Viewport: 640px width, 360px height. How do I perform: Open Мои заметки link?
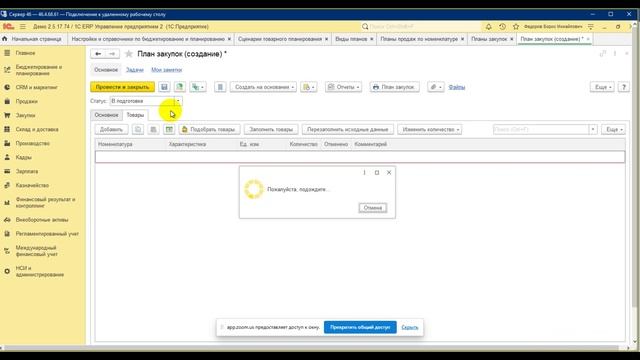pyautogui.click(x=167, y=70)
